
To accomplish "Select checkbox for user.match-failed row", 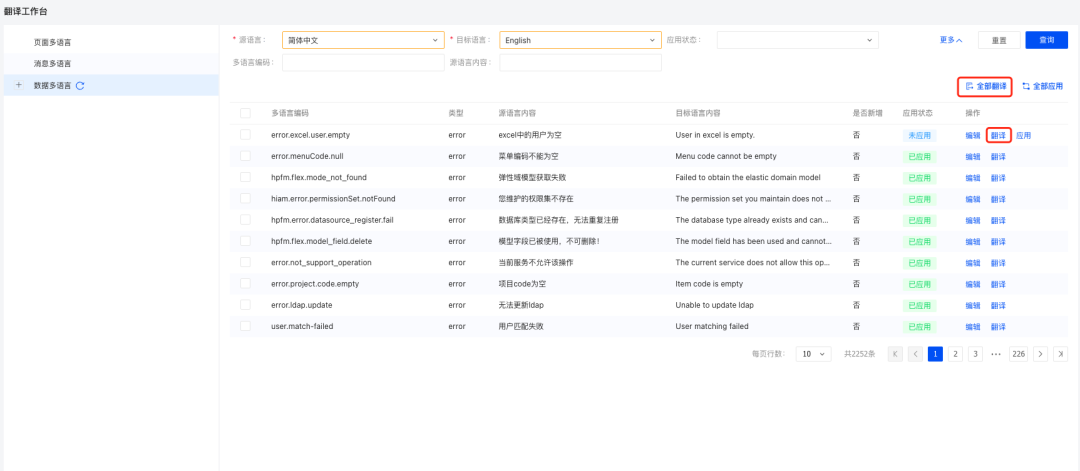I will pos(245,326).
